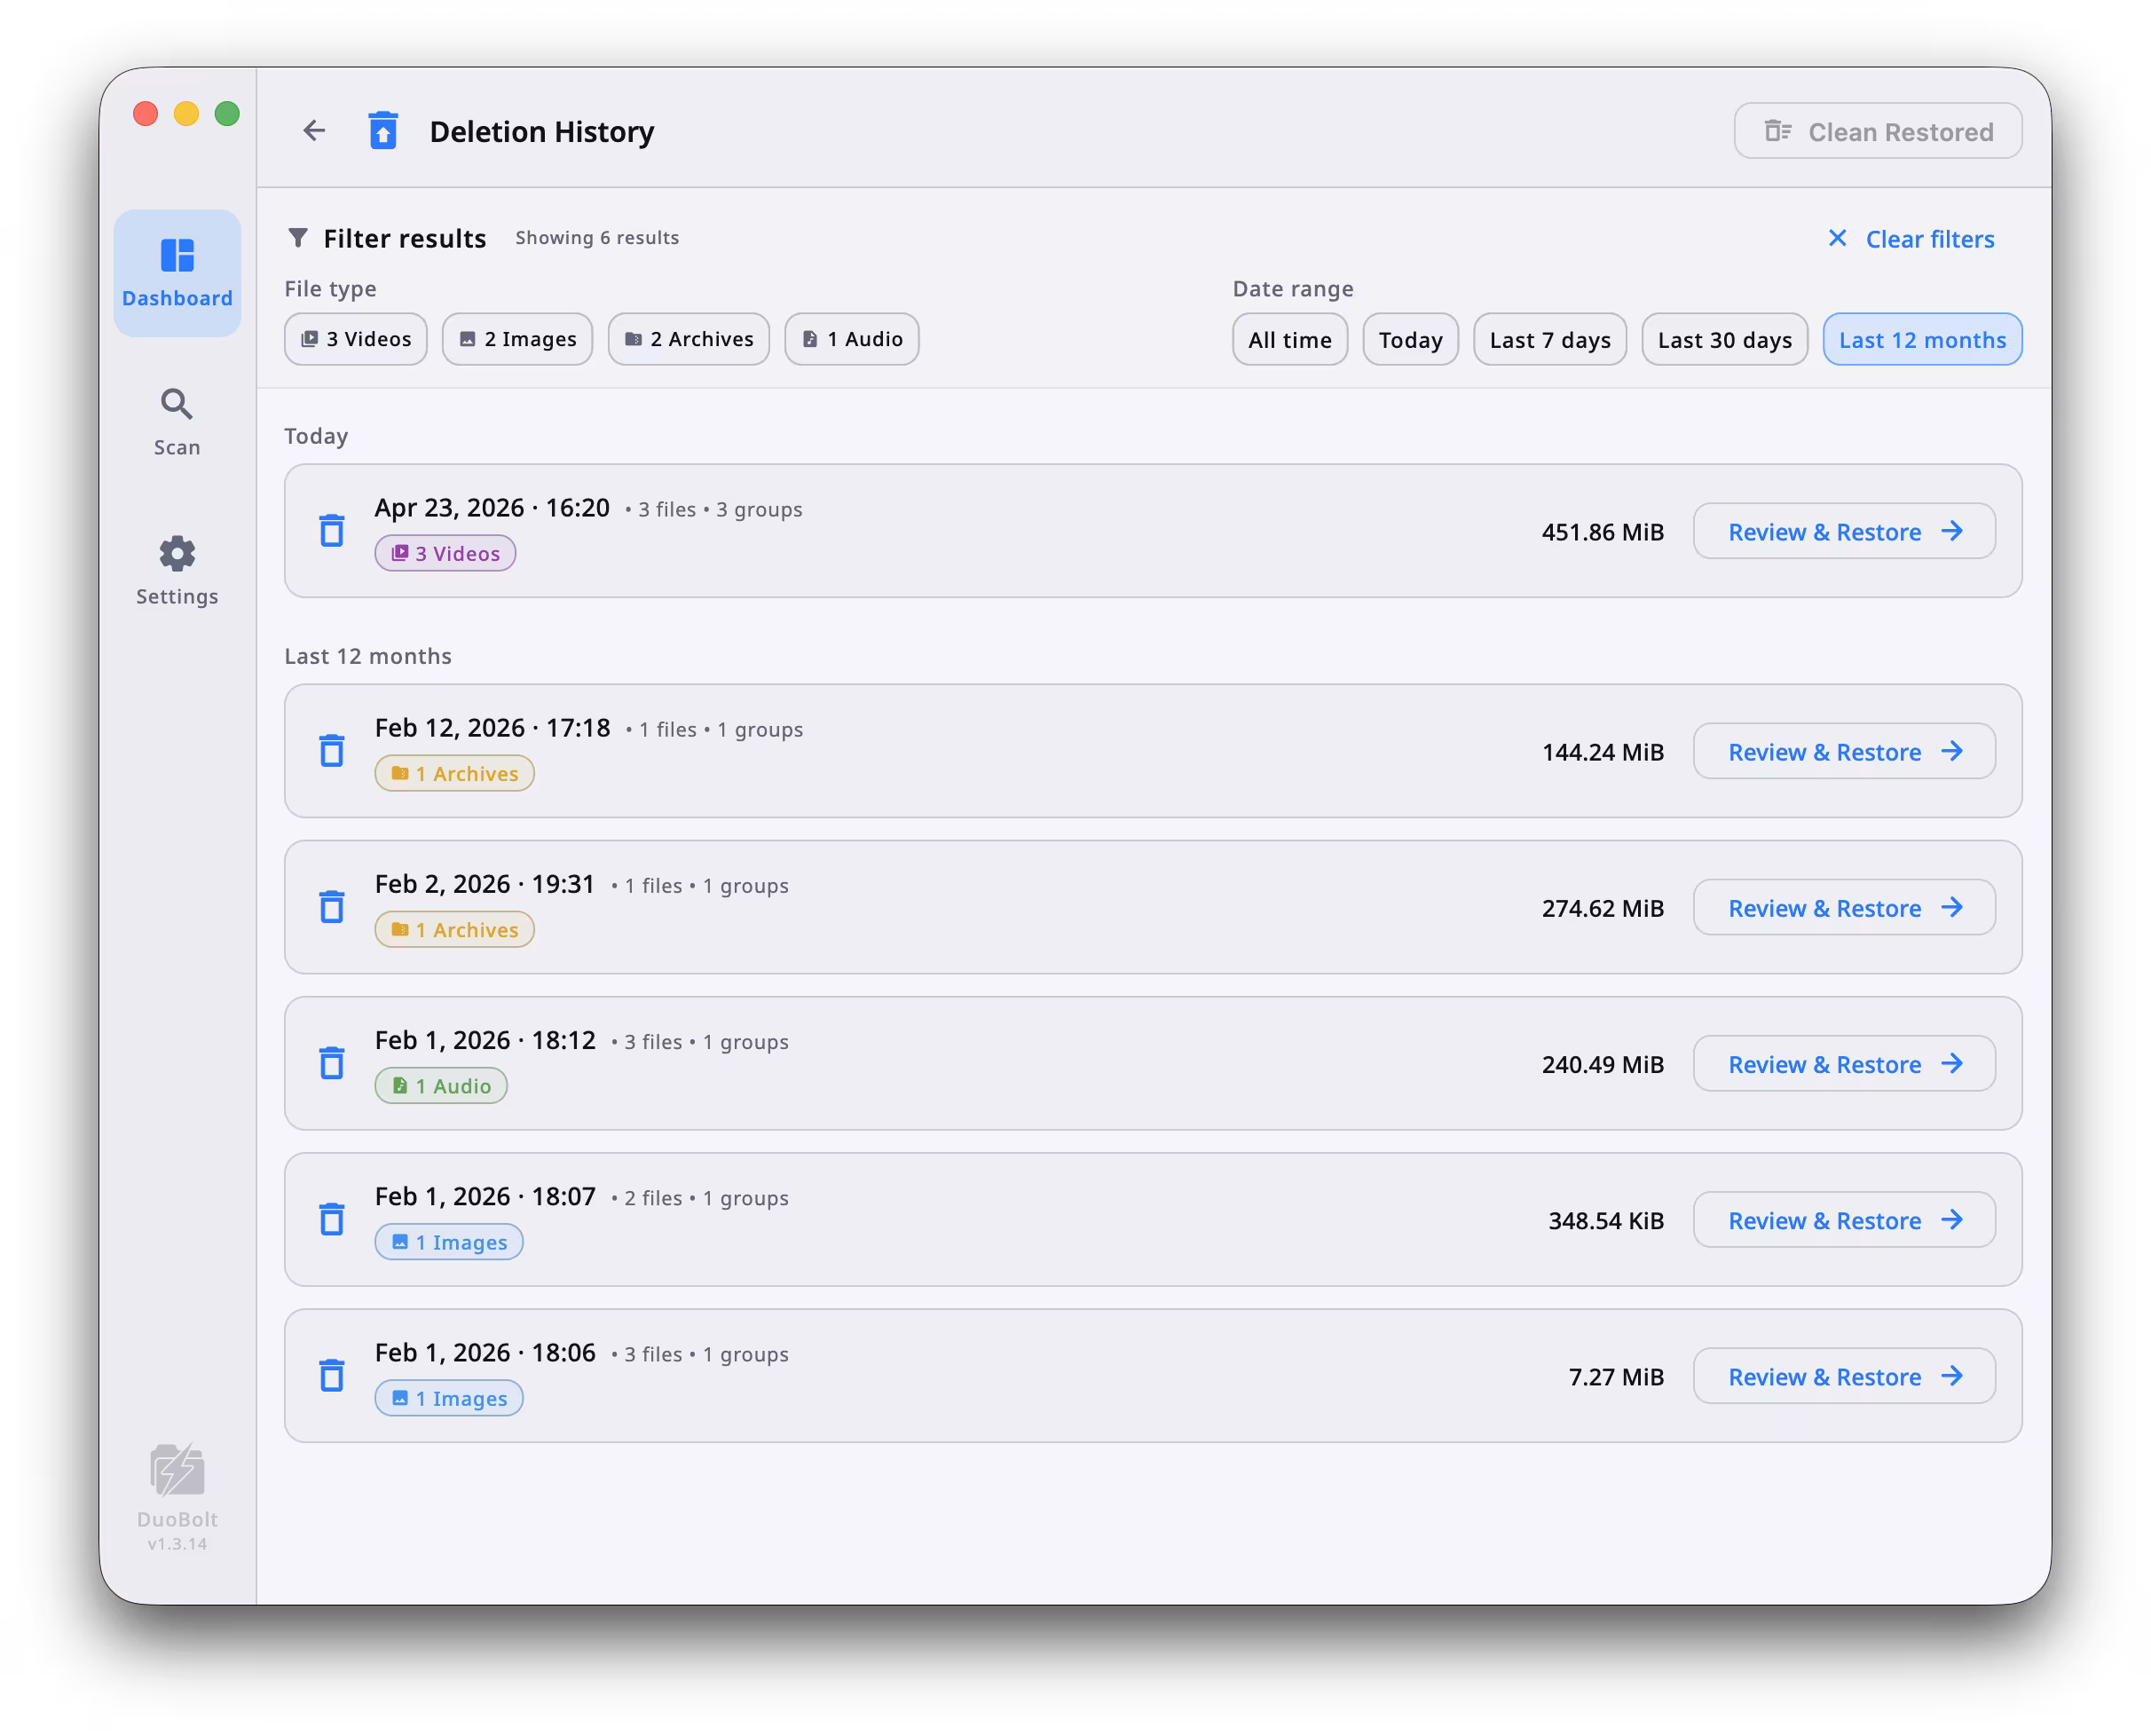
Task: Click the 1 Audio tag on 18:12 entry
Action: pos(441,1085)
